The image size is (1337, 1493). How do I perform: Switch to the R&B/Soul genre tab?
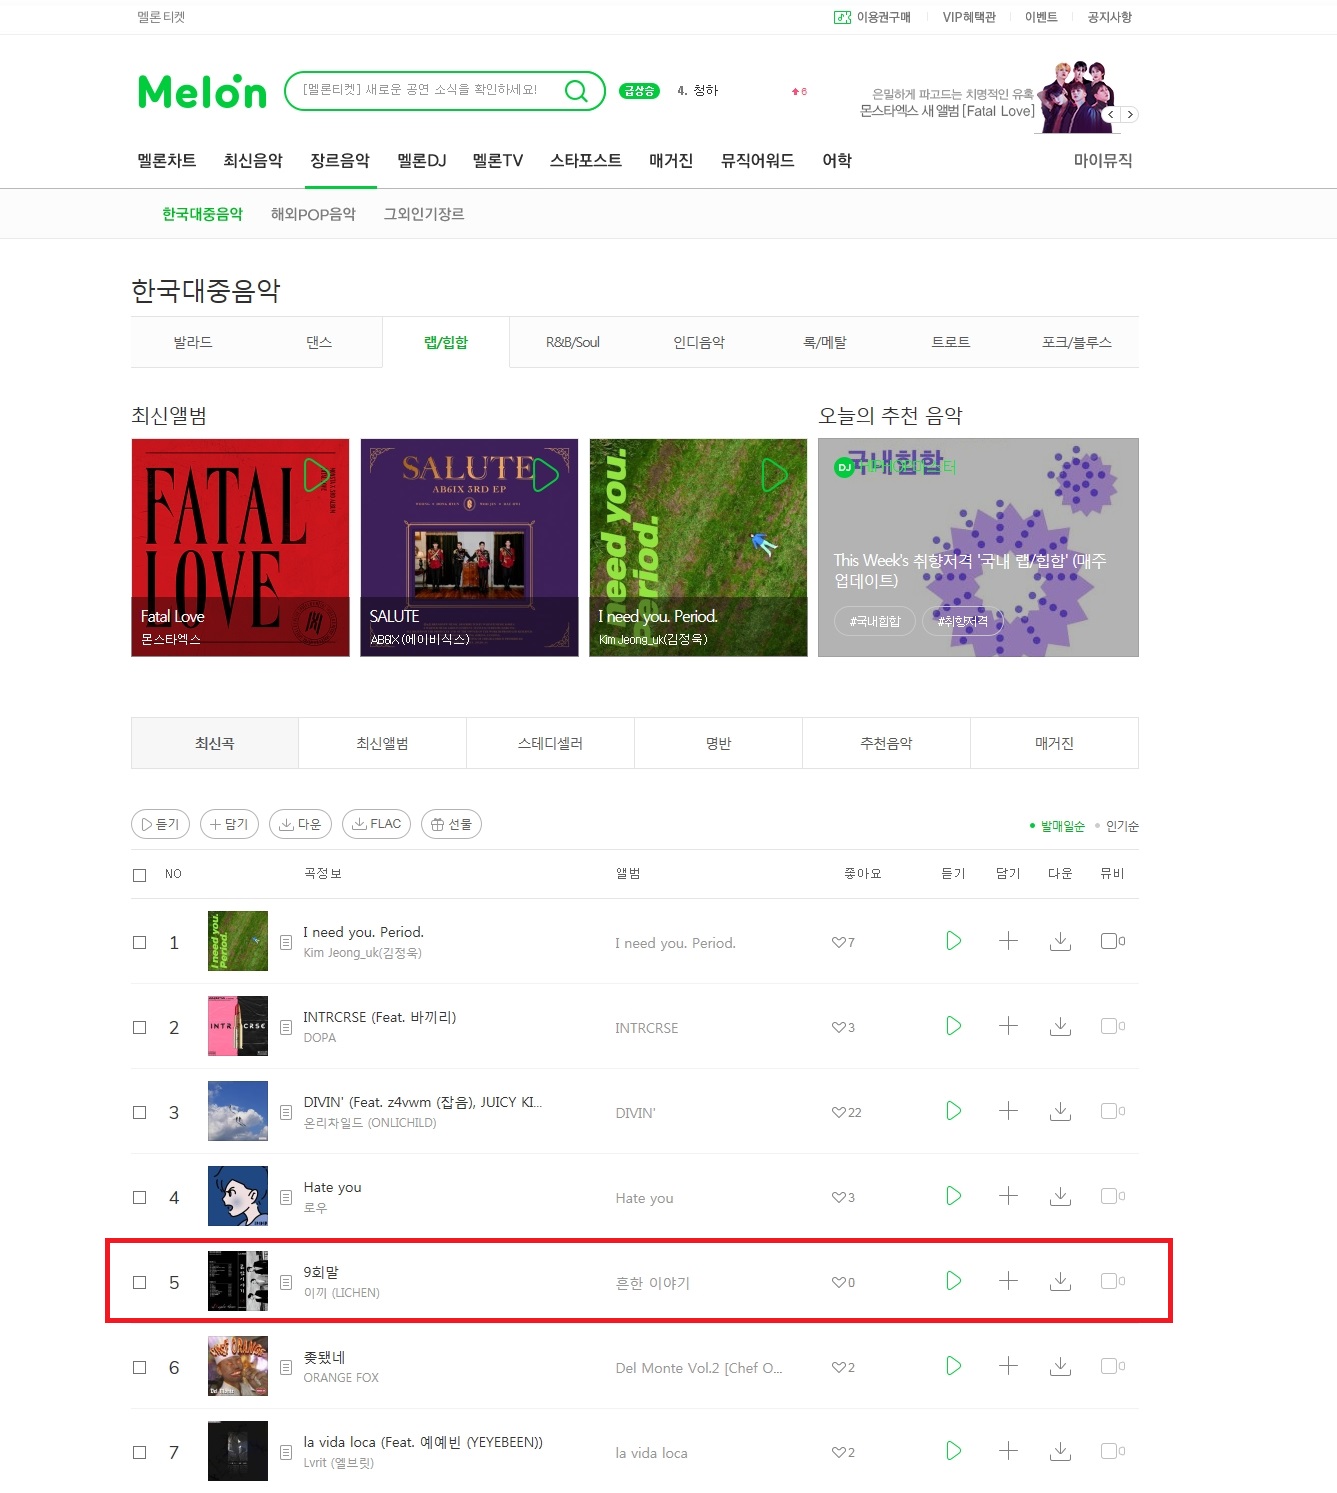point(573,342)
